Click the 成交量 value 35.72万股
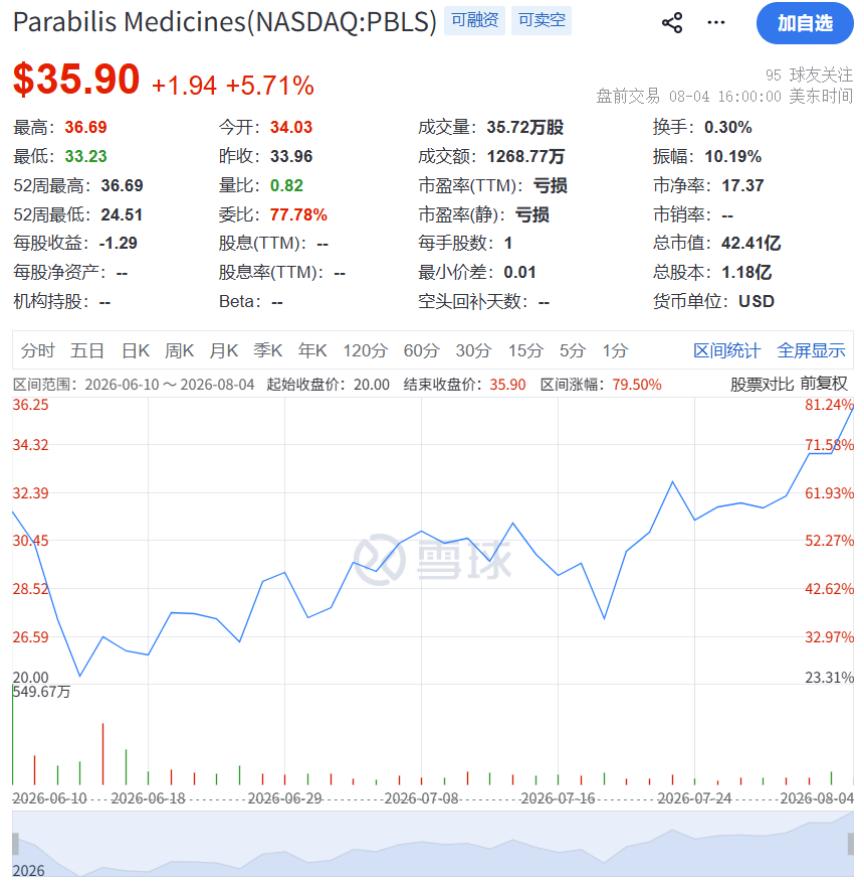Image resolution: width=864 pixels, height=882 pixels. [x=525, y=127]
